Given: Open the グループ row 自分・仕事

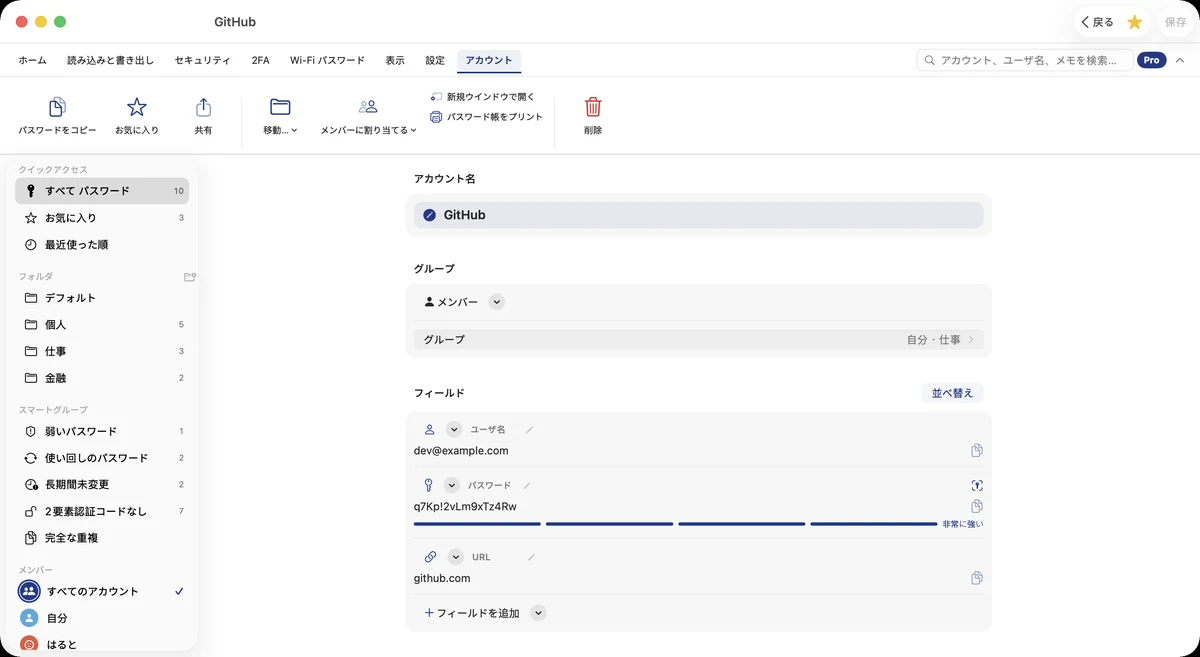Looking at the screenshot, I should coord(698,340).
